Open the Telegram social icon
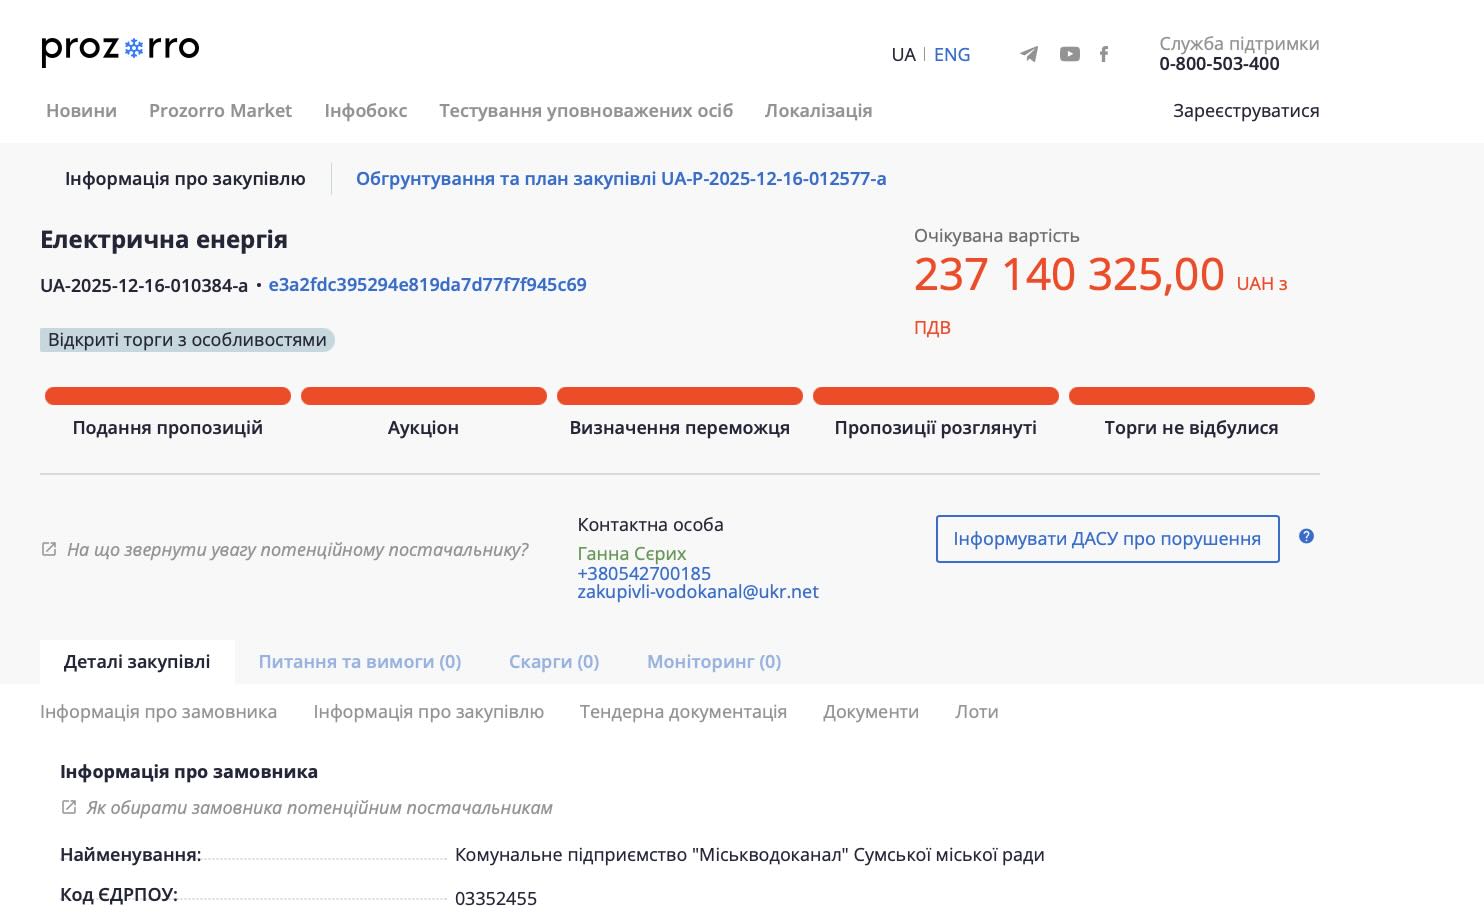1484x924 pixels. 1029,54
